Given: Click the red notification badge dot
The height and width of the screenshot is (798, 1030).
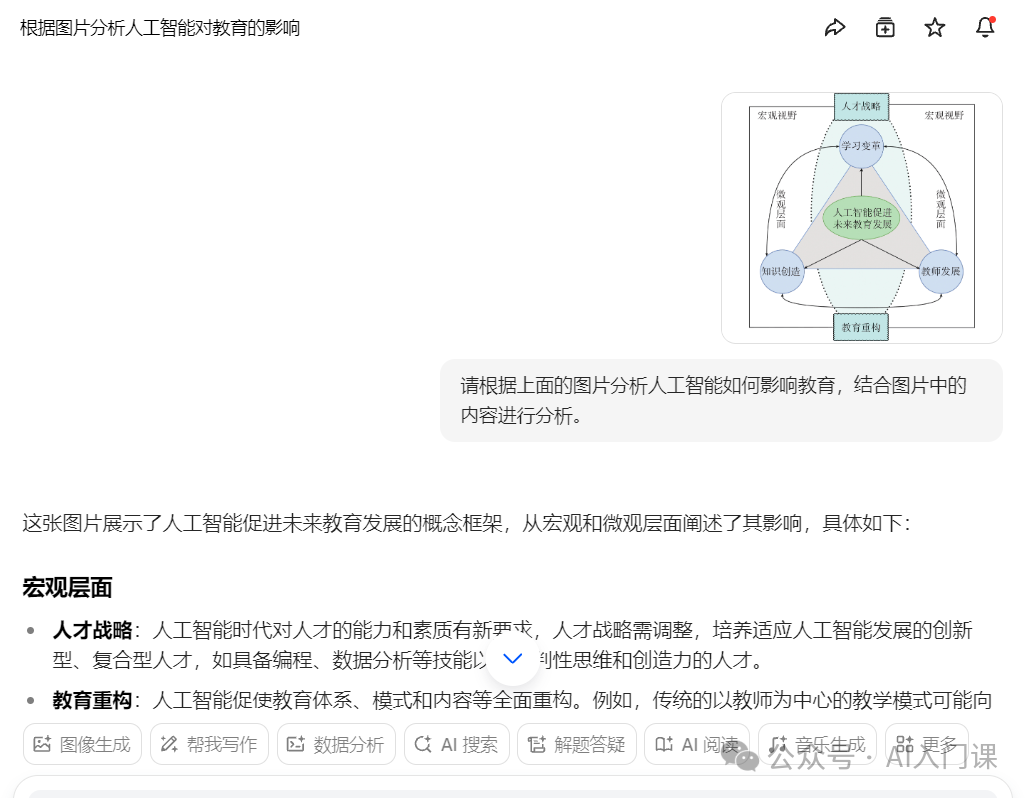Looking at the screenshot, I should click(x=994, y=18).
